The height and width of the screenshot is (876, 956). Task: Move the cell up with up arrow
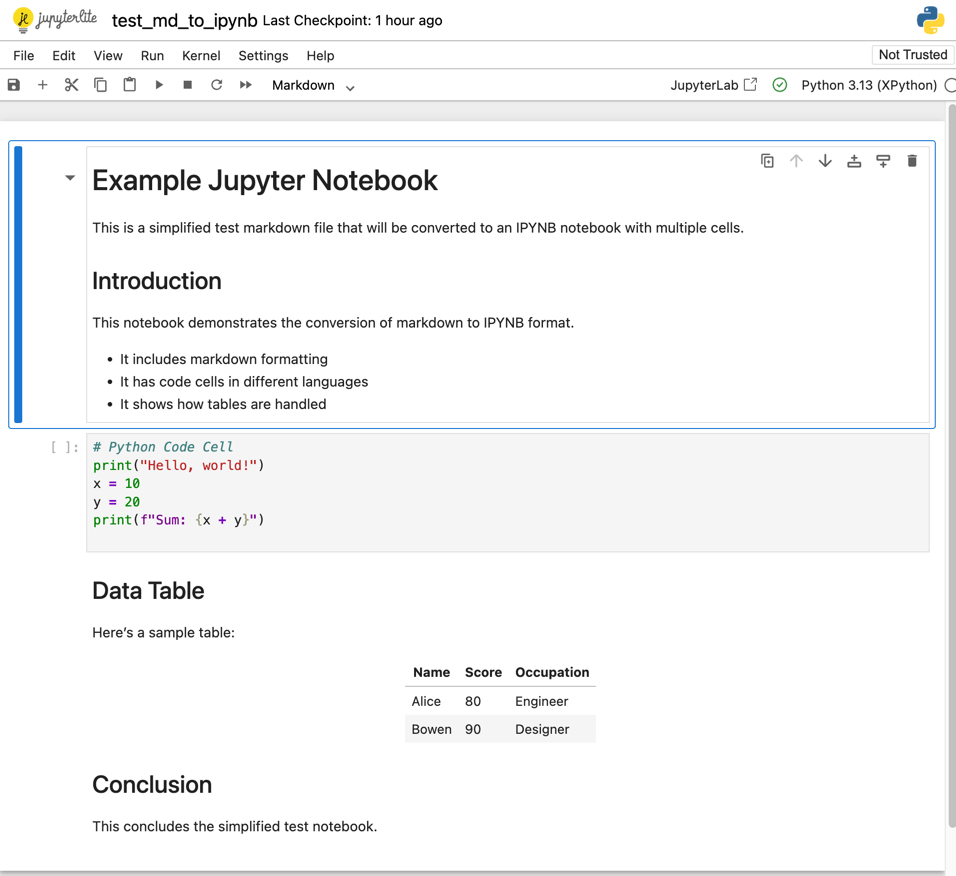[796, 161]
